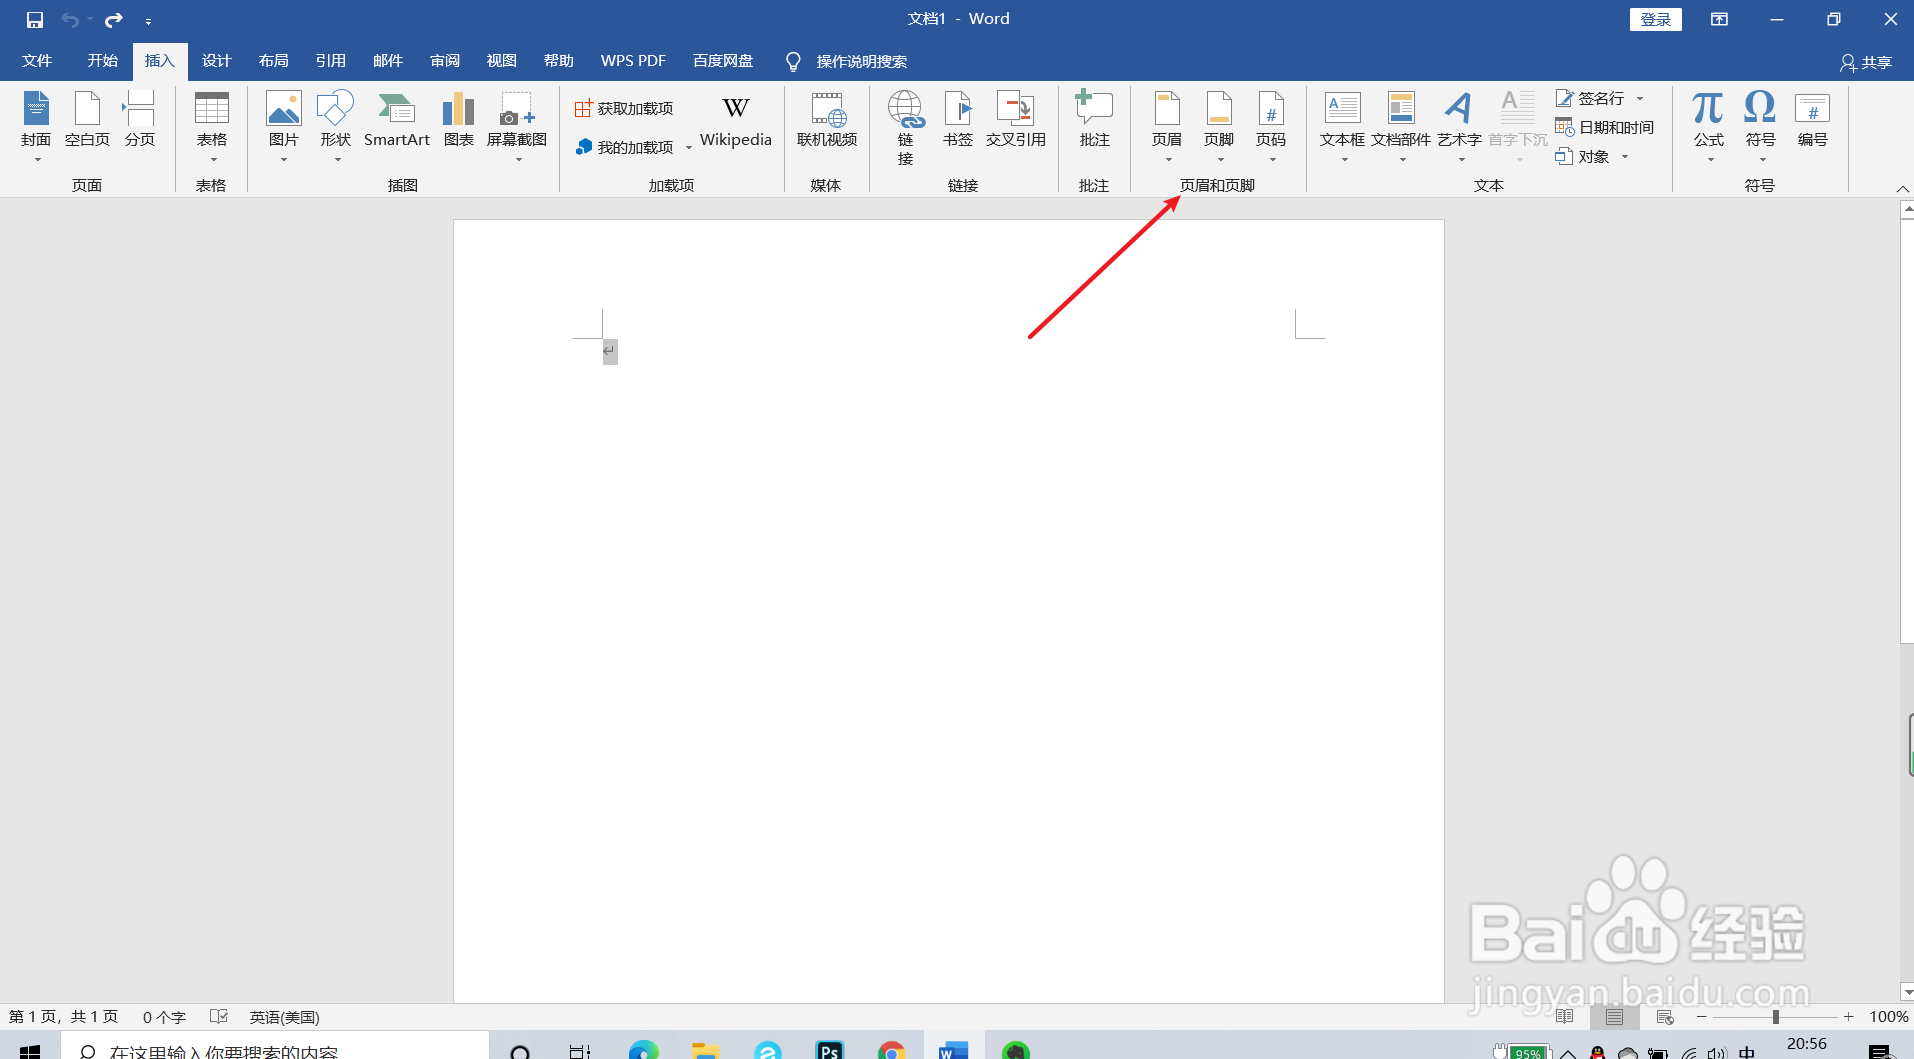Screen dimensions: 1914x1059
Task: Insert a symbol (符号)
Action: [x=1761, y=127]
